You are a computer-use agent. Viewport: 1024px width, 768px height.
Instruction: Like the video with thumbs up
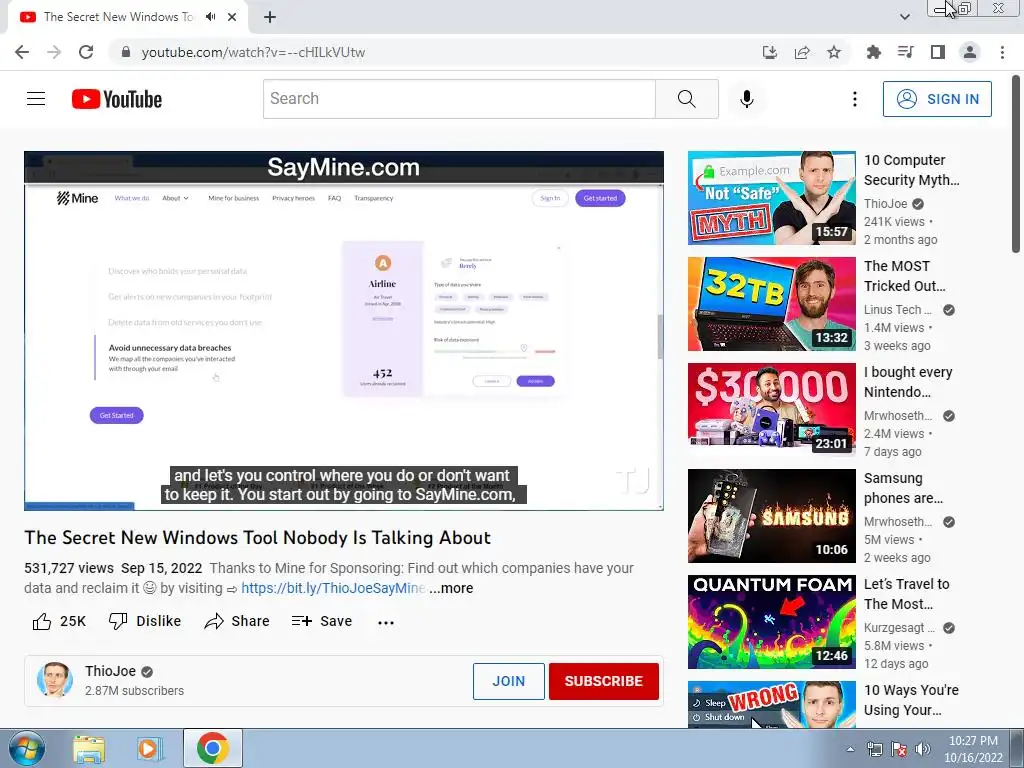coord(59,621)
